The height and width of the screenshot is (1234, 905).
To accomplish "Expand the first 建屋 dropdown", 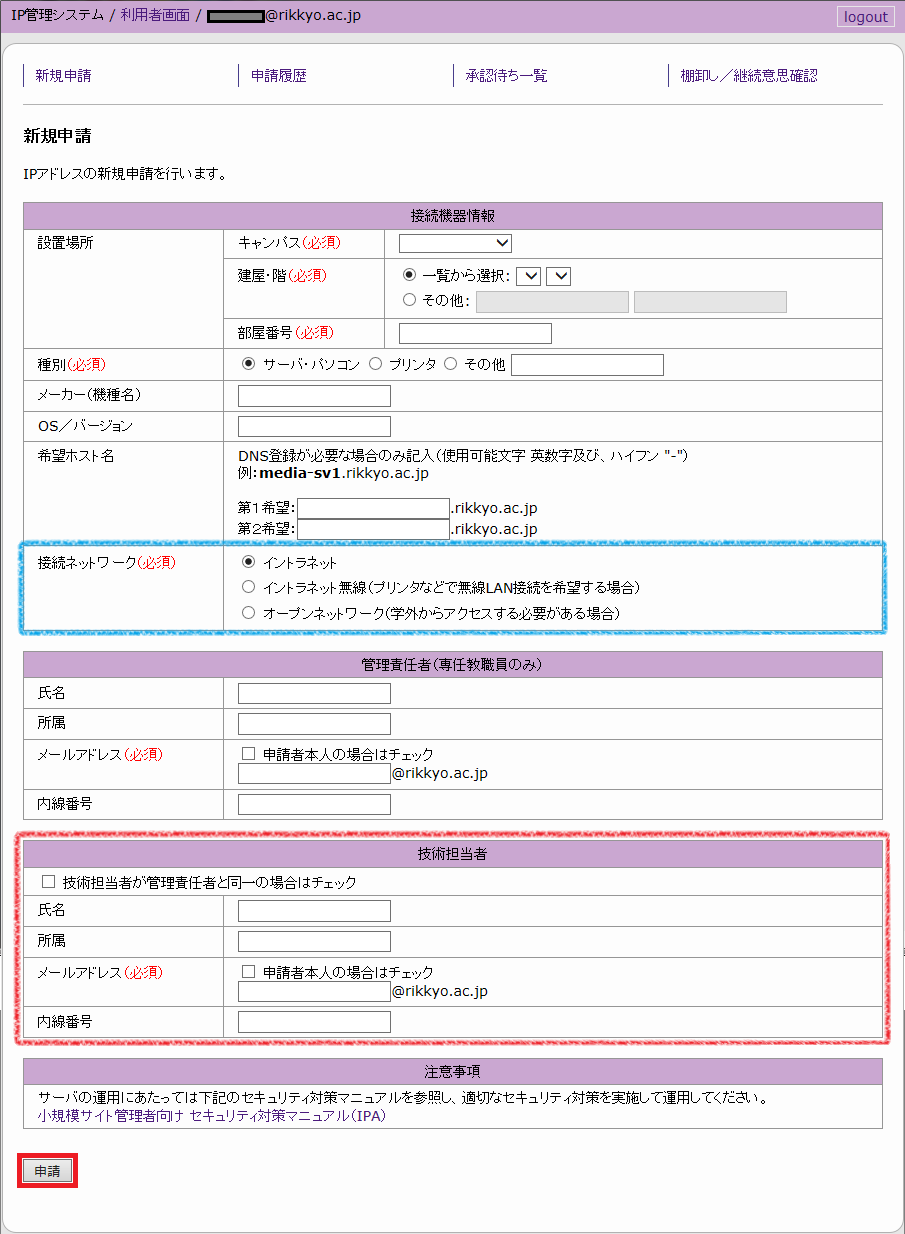I will click(529, 276).
